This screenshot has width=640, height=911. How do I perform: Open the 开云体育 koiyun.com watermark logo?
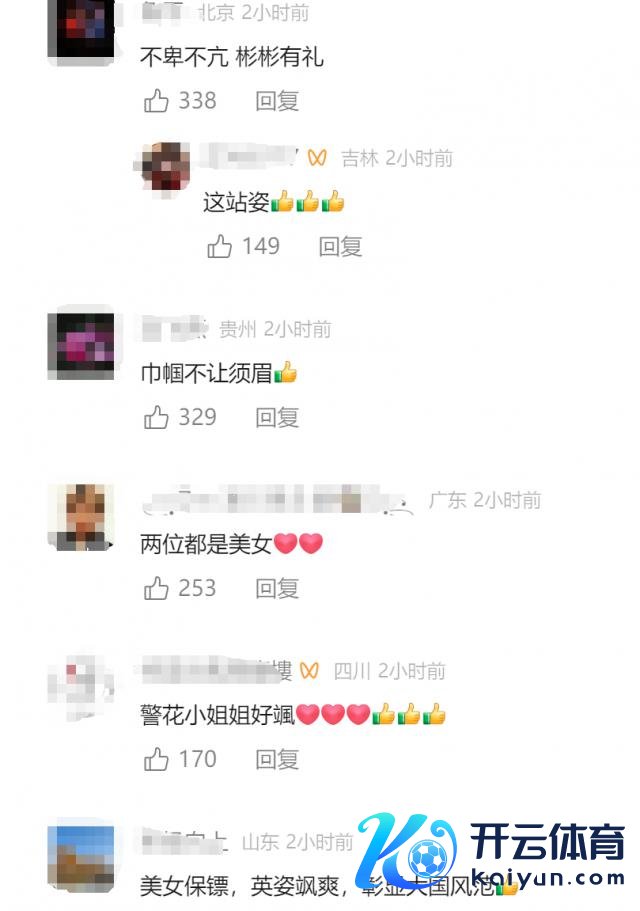(x=491, y=851)
